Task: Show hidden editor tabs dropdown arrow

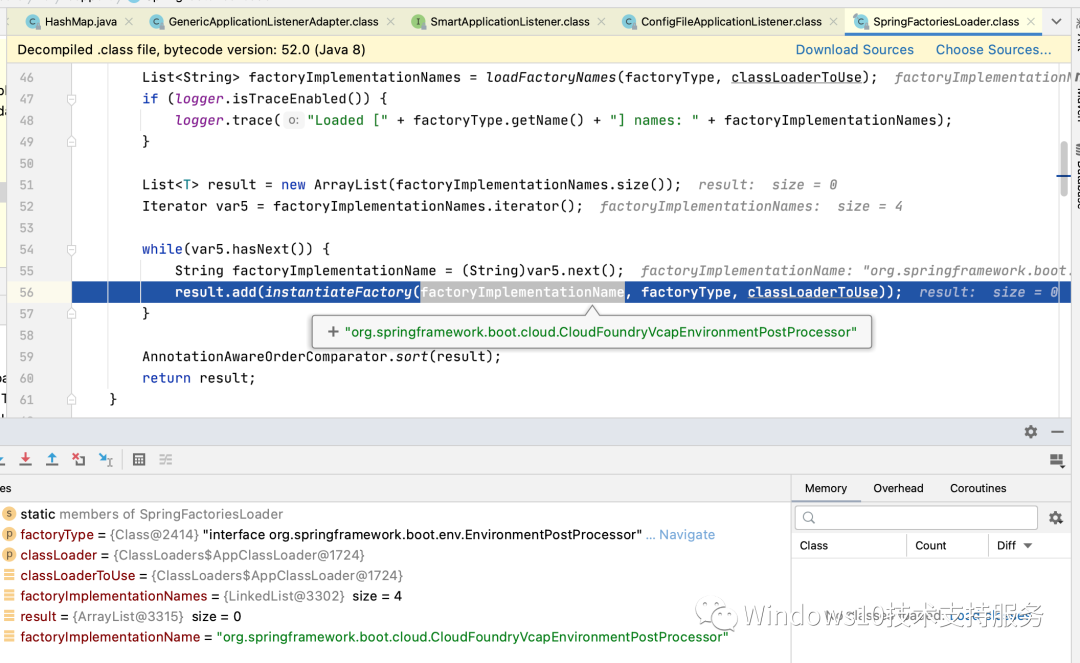Action: (x=1057, y=22)
